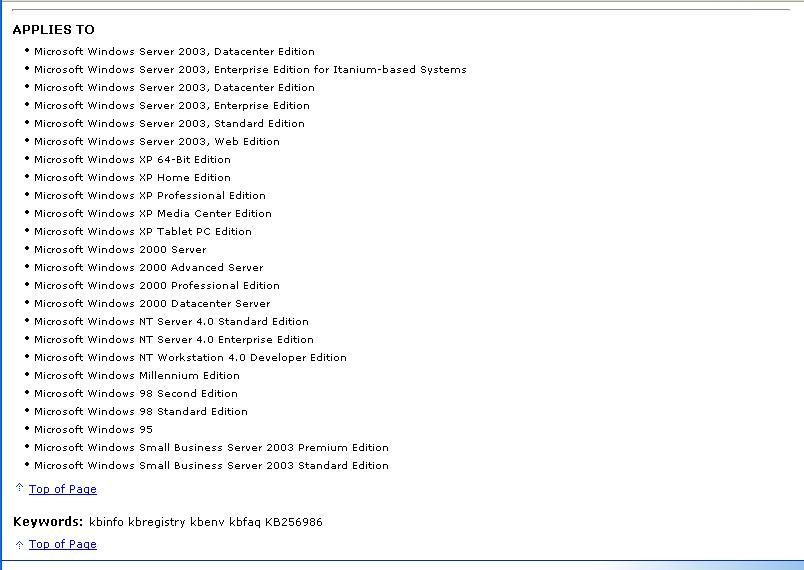This screenshot has height=570, width=804.
Task: Click the KB256986 keyword
Action: (294, 522)
